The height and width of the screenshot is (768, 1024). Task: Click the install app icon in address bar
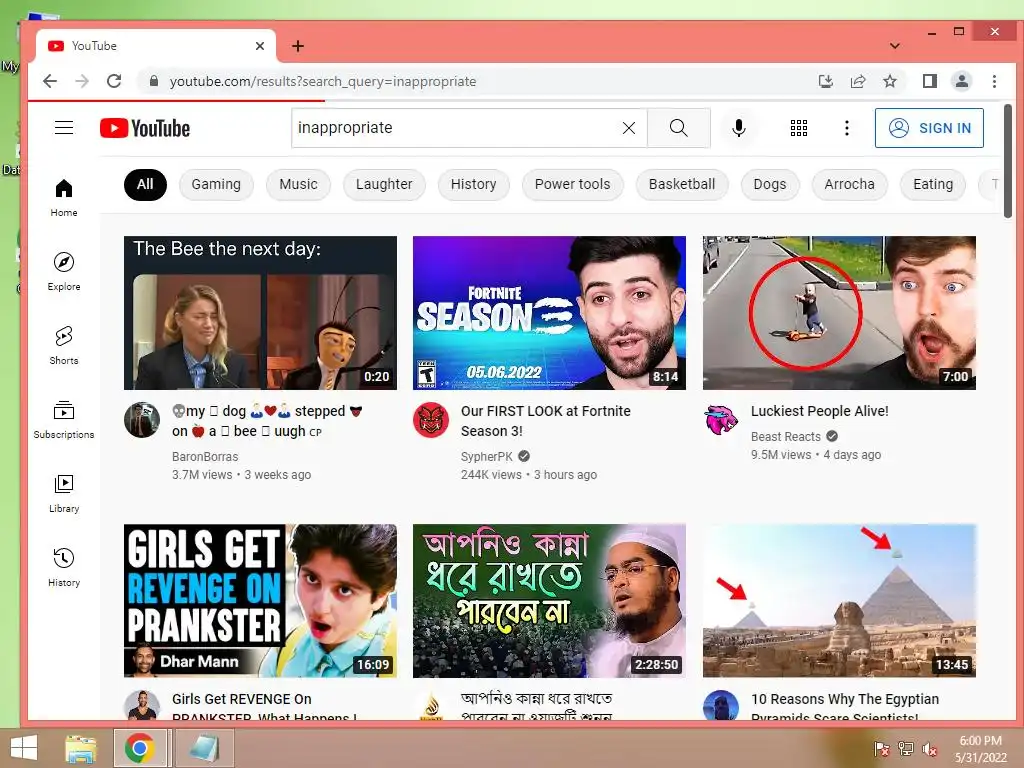(825, 81)
